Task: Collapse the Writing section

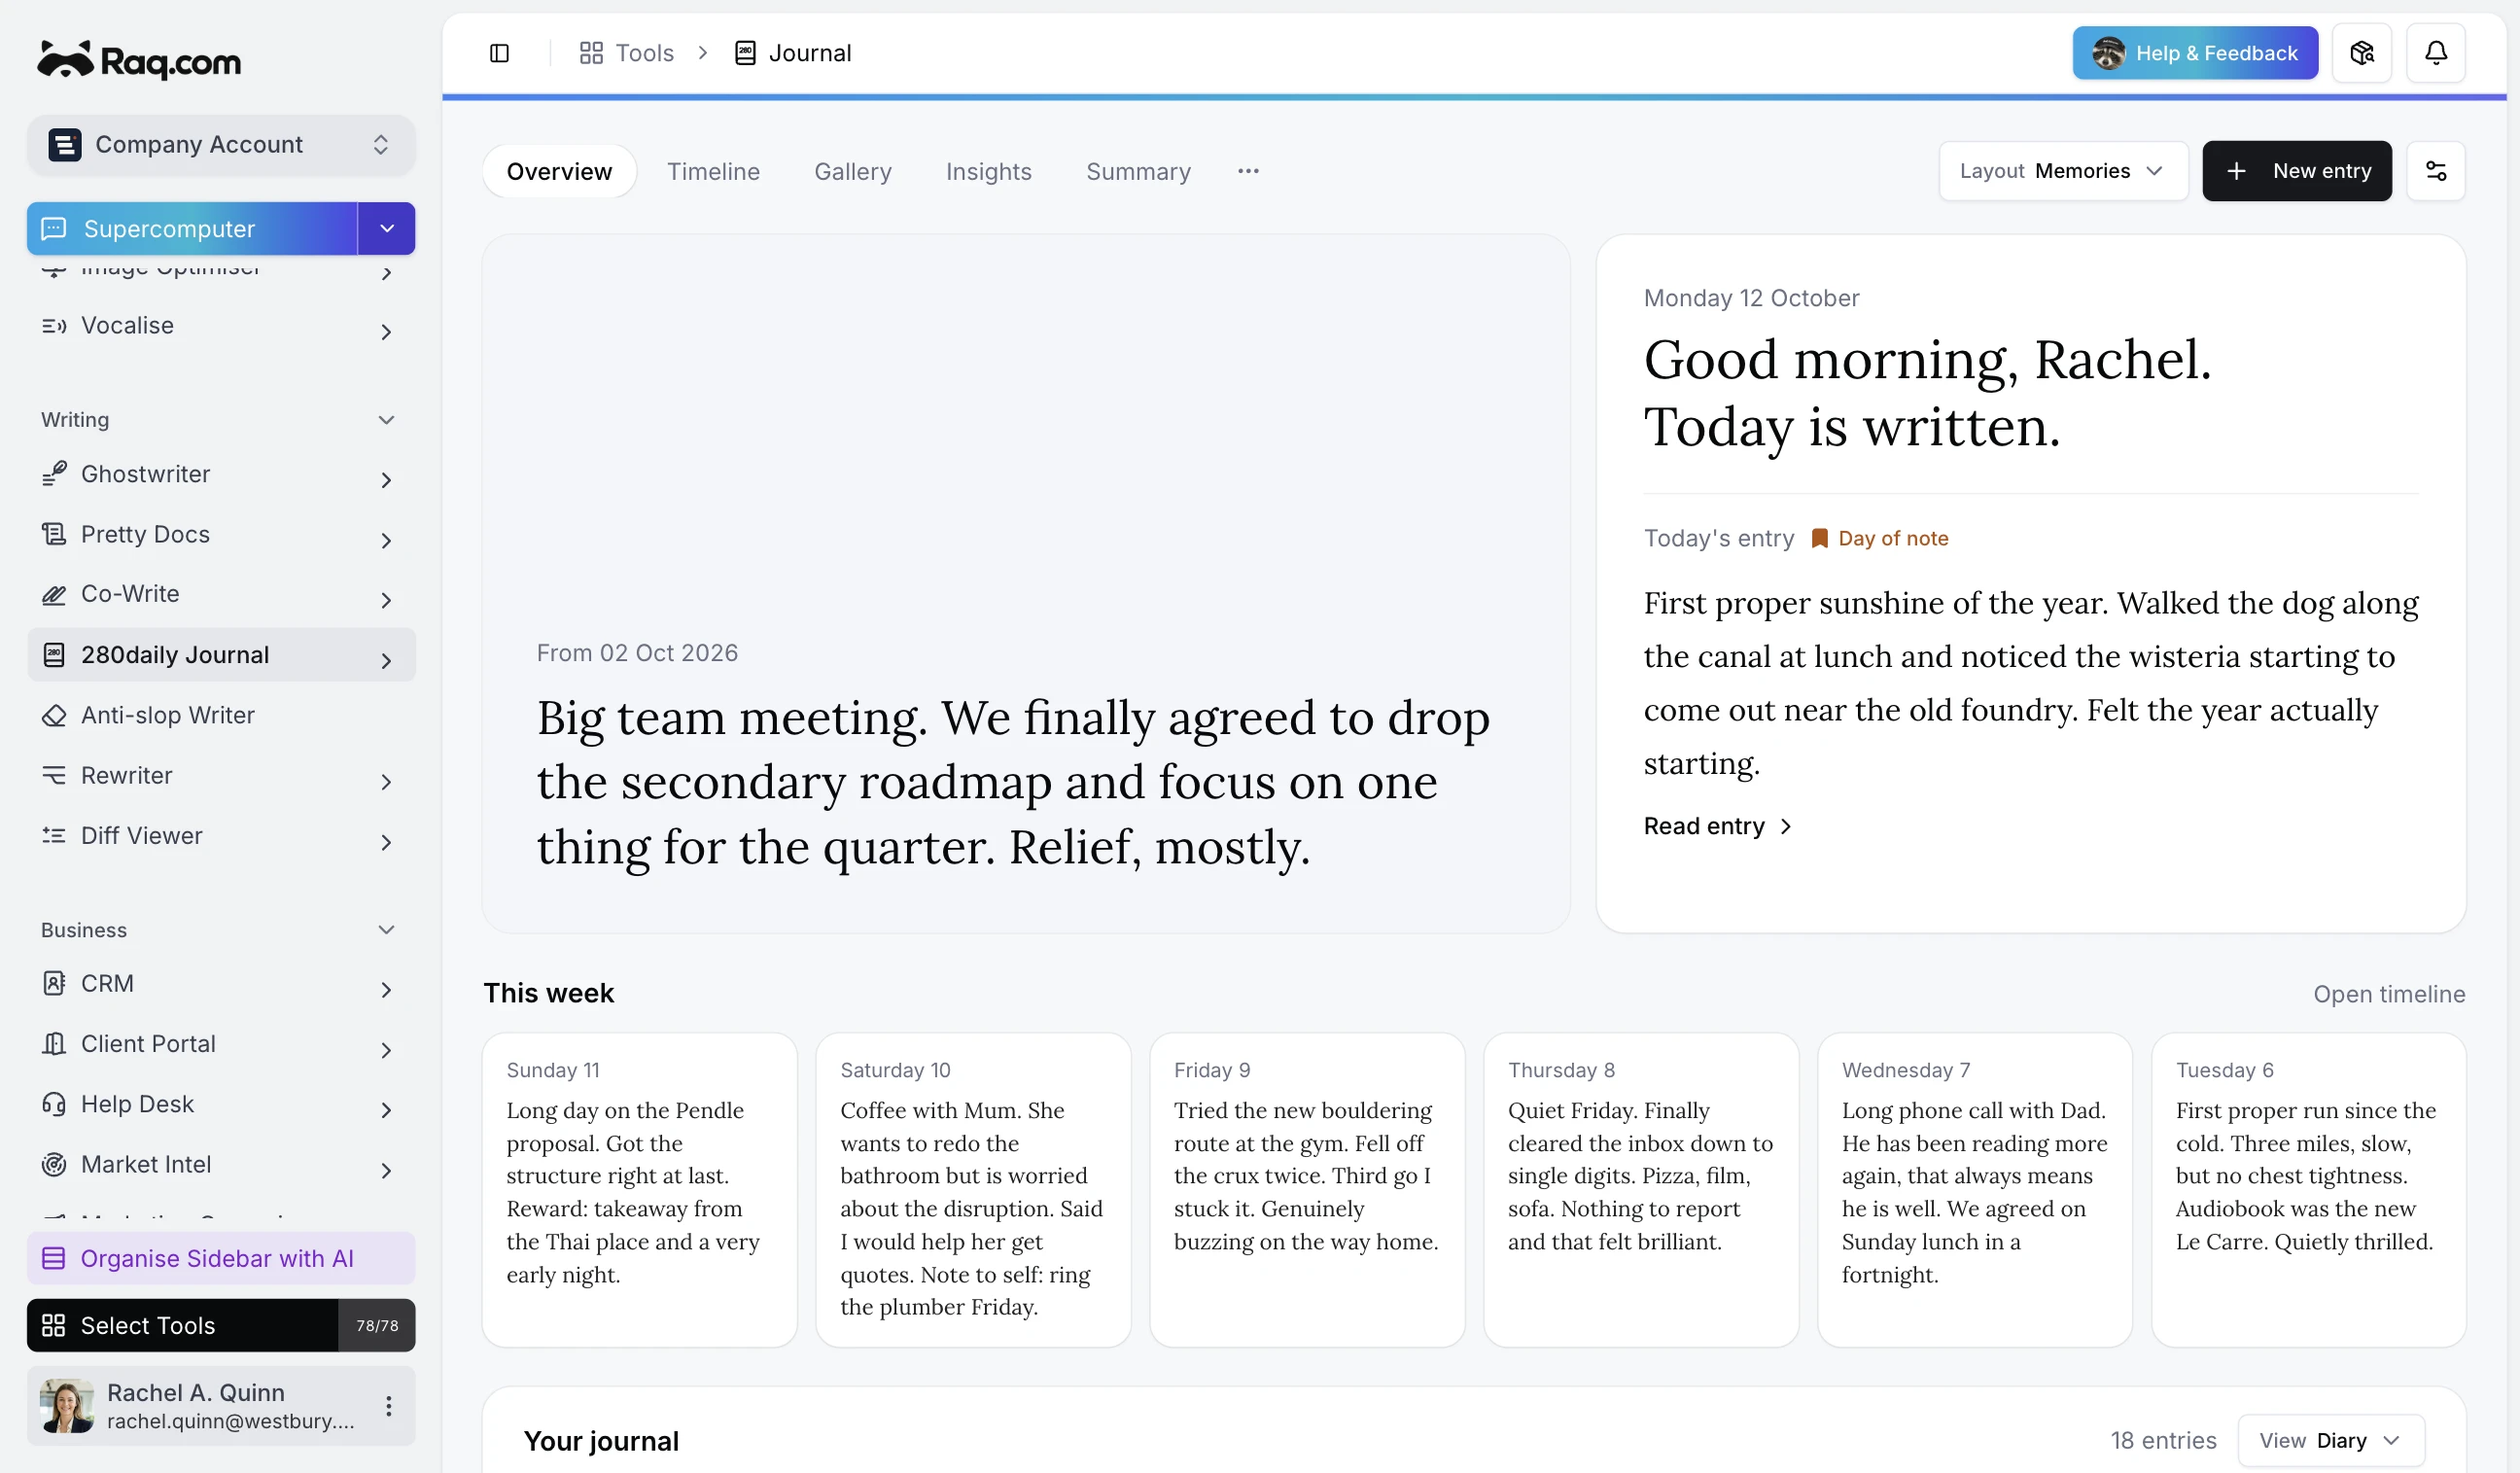Action: click(386, 420)
